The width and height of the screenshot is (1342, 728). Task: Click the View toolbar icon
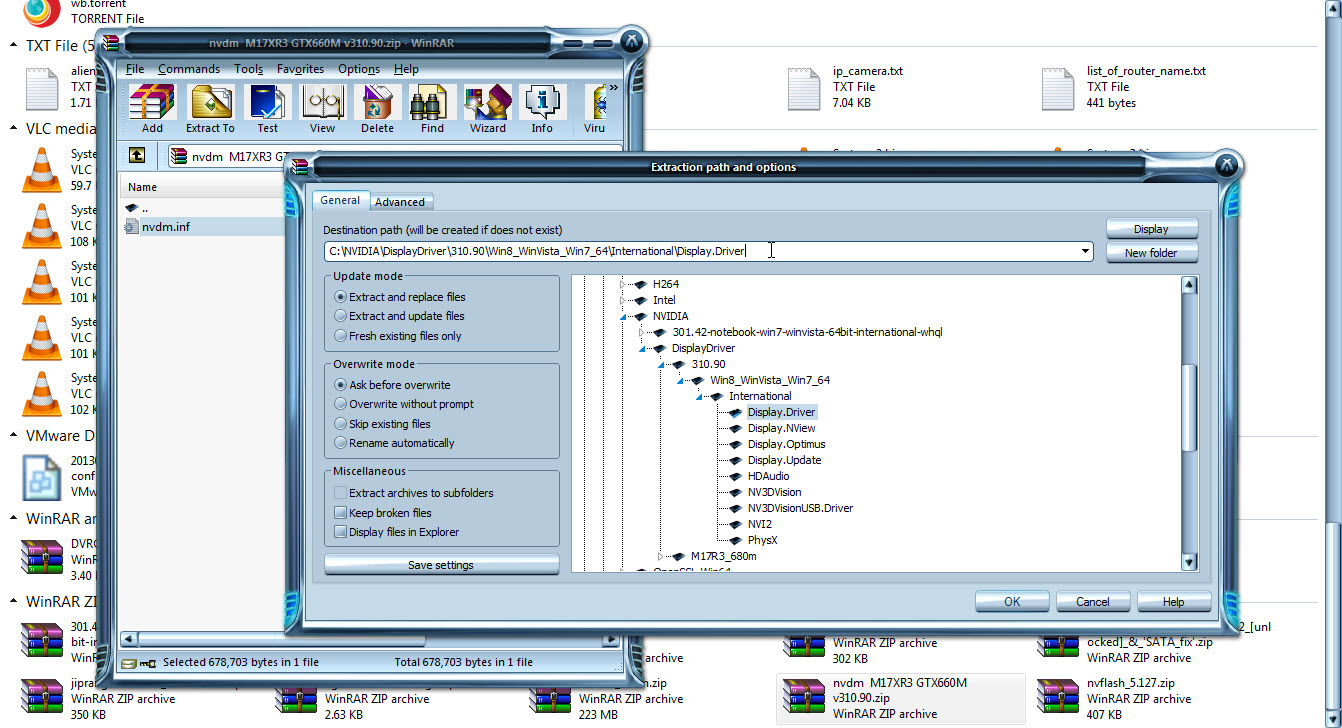coord(322,108)
